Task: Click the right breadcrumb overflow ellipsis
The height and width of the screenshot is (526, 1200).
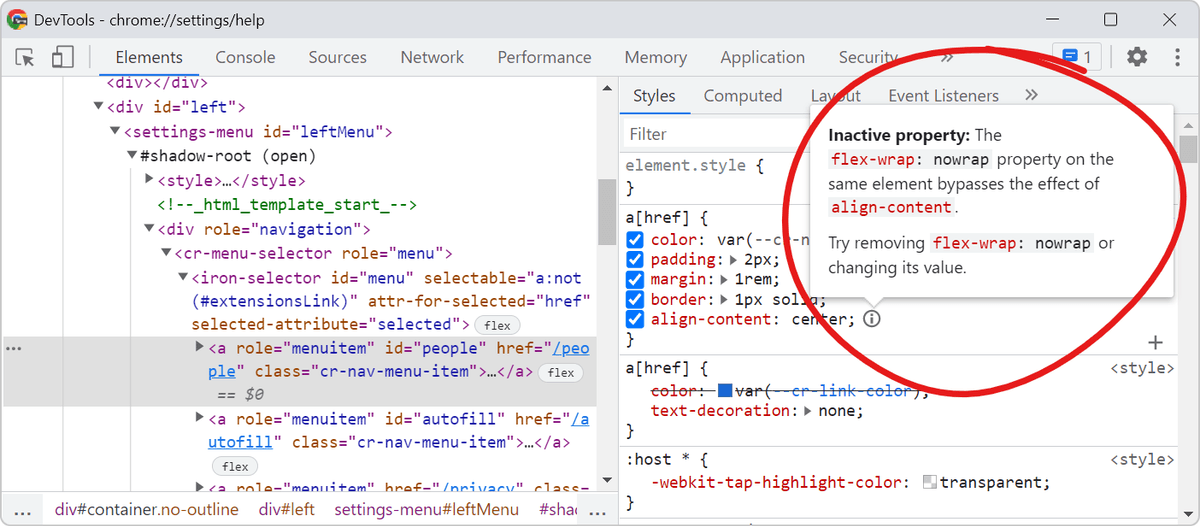Action: pos(597,510)
